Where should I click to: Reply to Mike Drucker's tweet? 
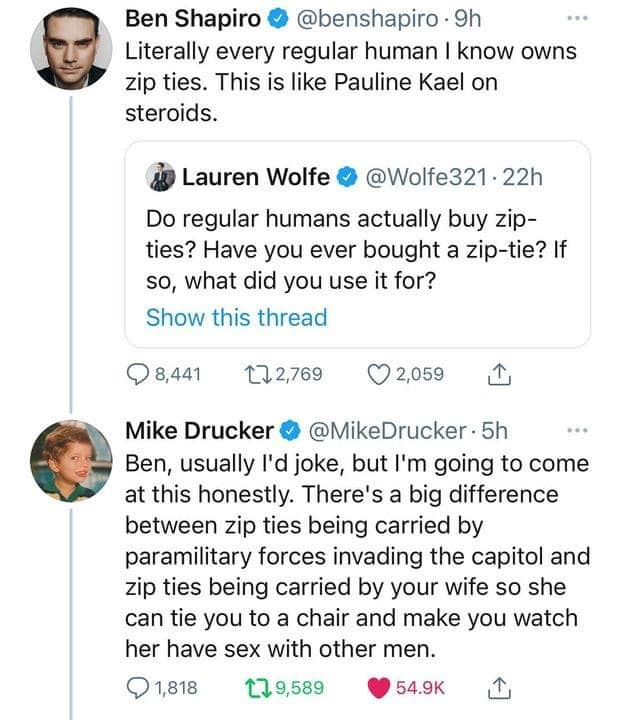coord(138,687)
